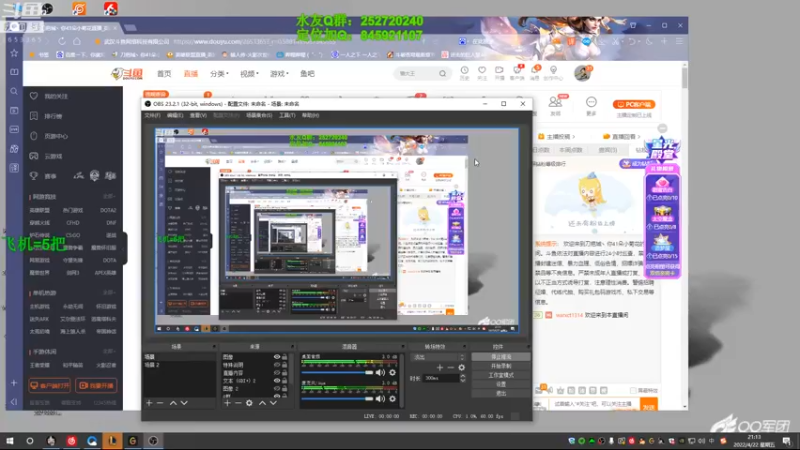Remove the selected scene with the minus icon

point(160,403)
